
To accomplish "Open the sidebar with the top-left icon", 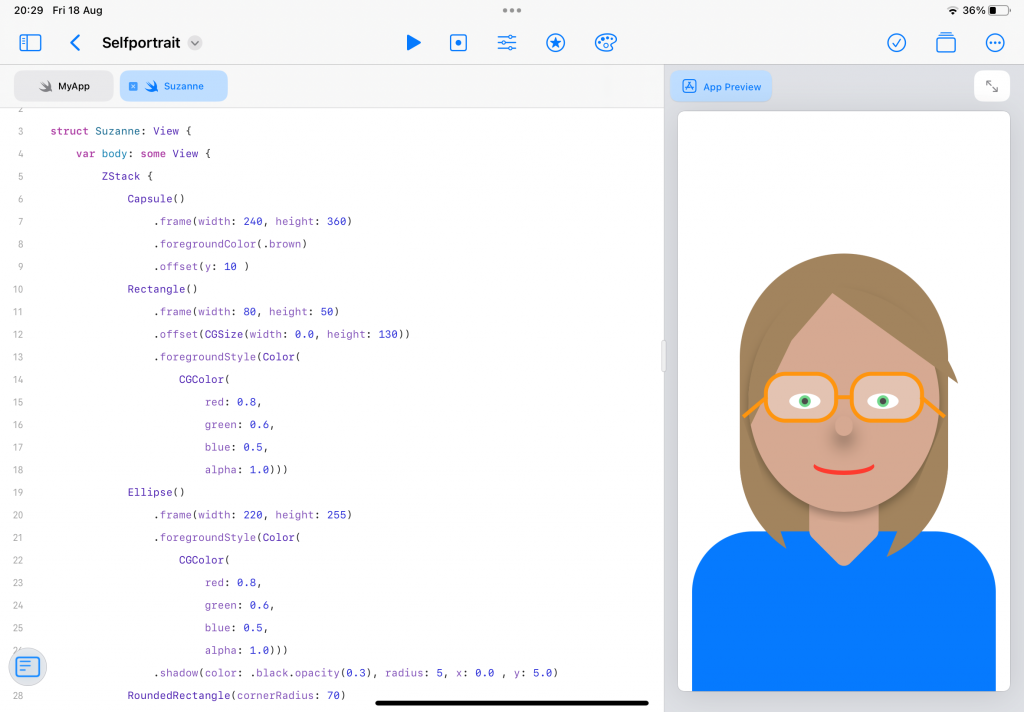I will [x=30, y=43].
